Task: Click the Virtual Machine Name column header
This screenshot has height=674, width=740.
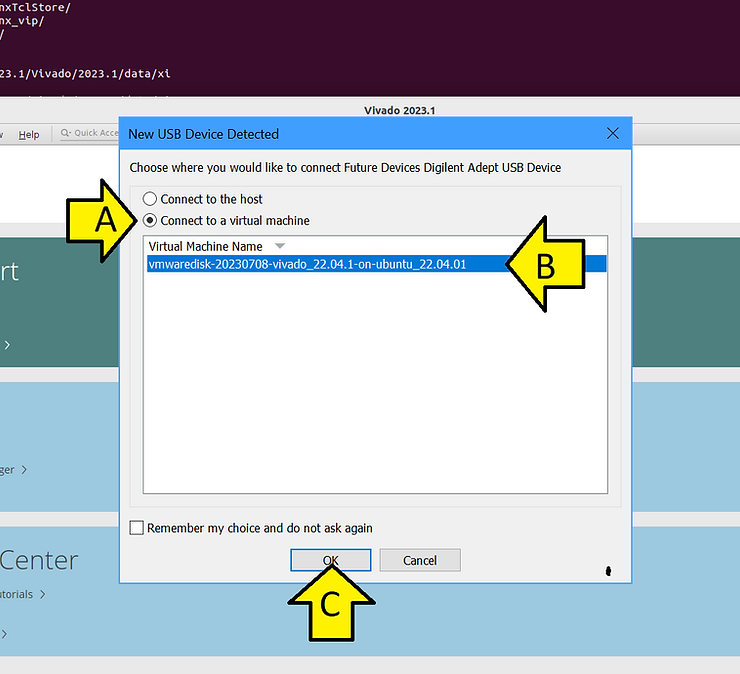Action: tap(205, 246)
